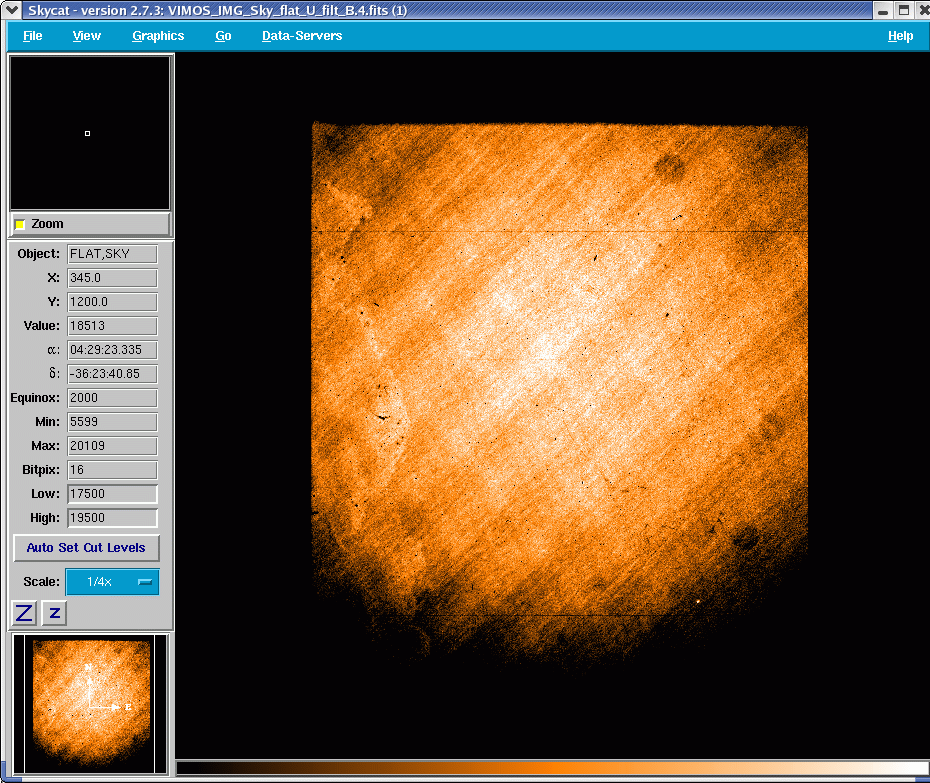Open the window menu icon in title bar
The height and width of the screenshot is (783, 930).
click(11, 9)
